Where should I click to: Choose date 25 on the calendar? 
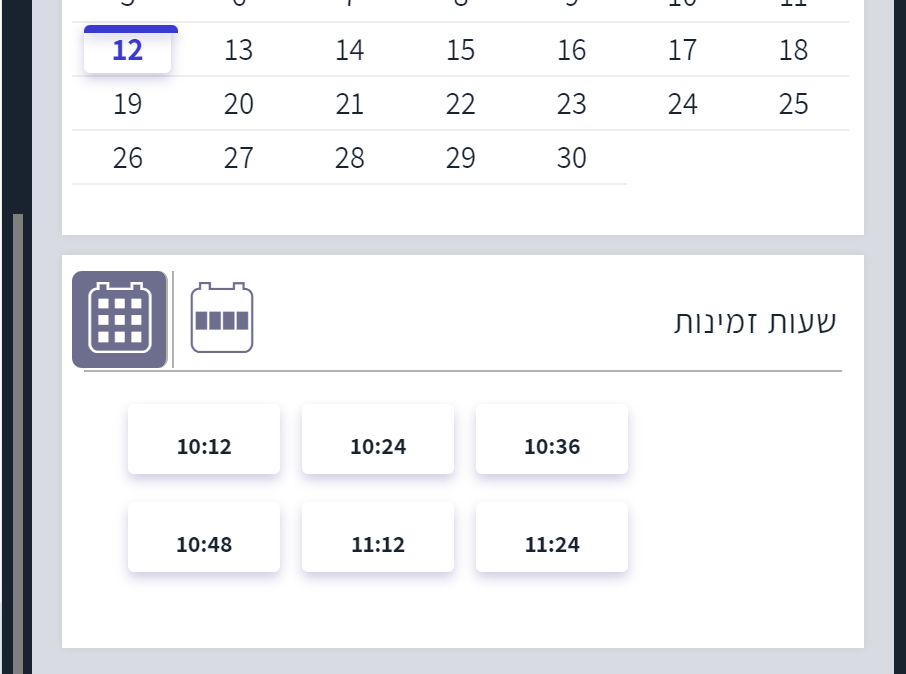(x=793, y=104)
